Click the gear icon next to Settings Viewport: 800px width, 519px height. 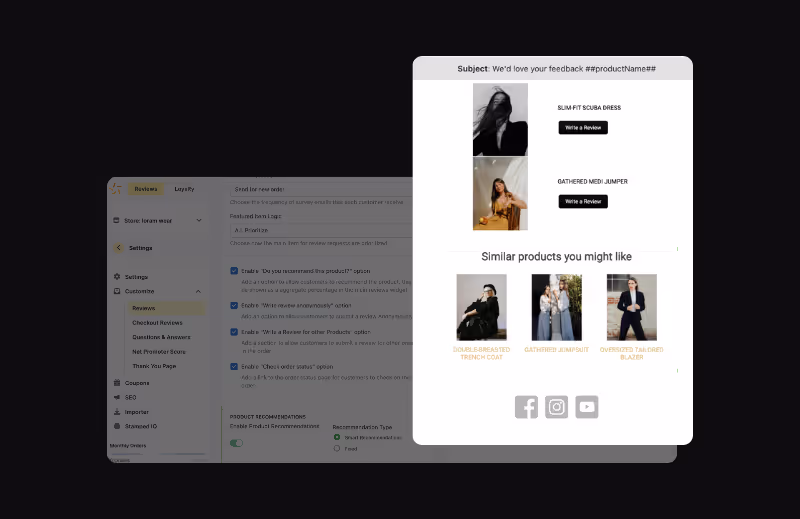[x=117, y=277]
